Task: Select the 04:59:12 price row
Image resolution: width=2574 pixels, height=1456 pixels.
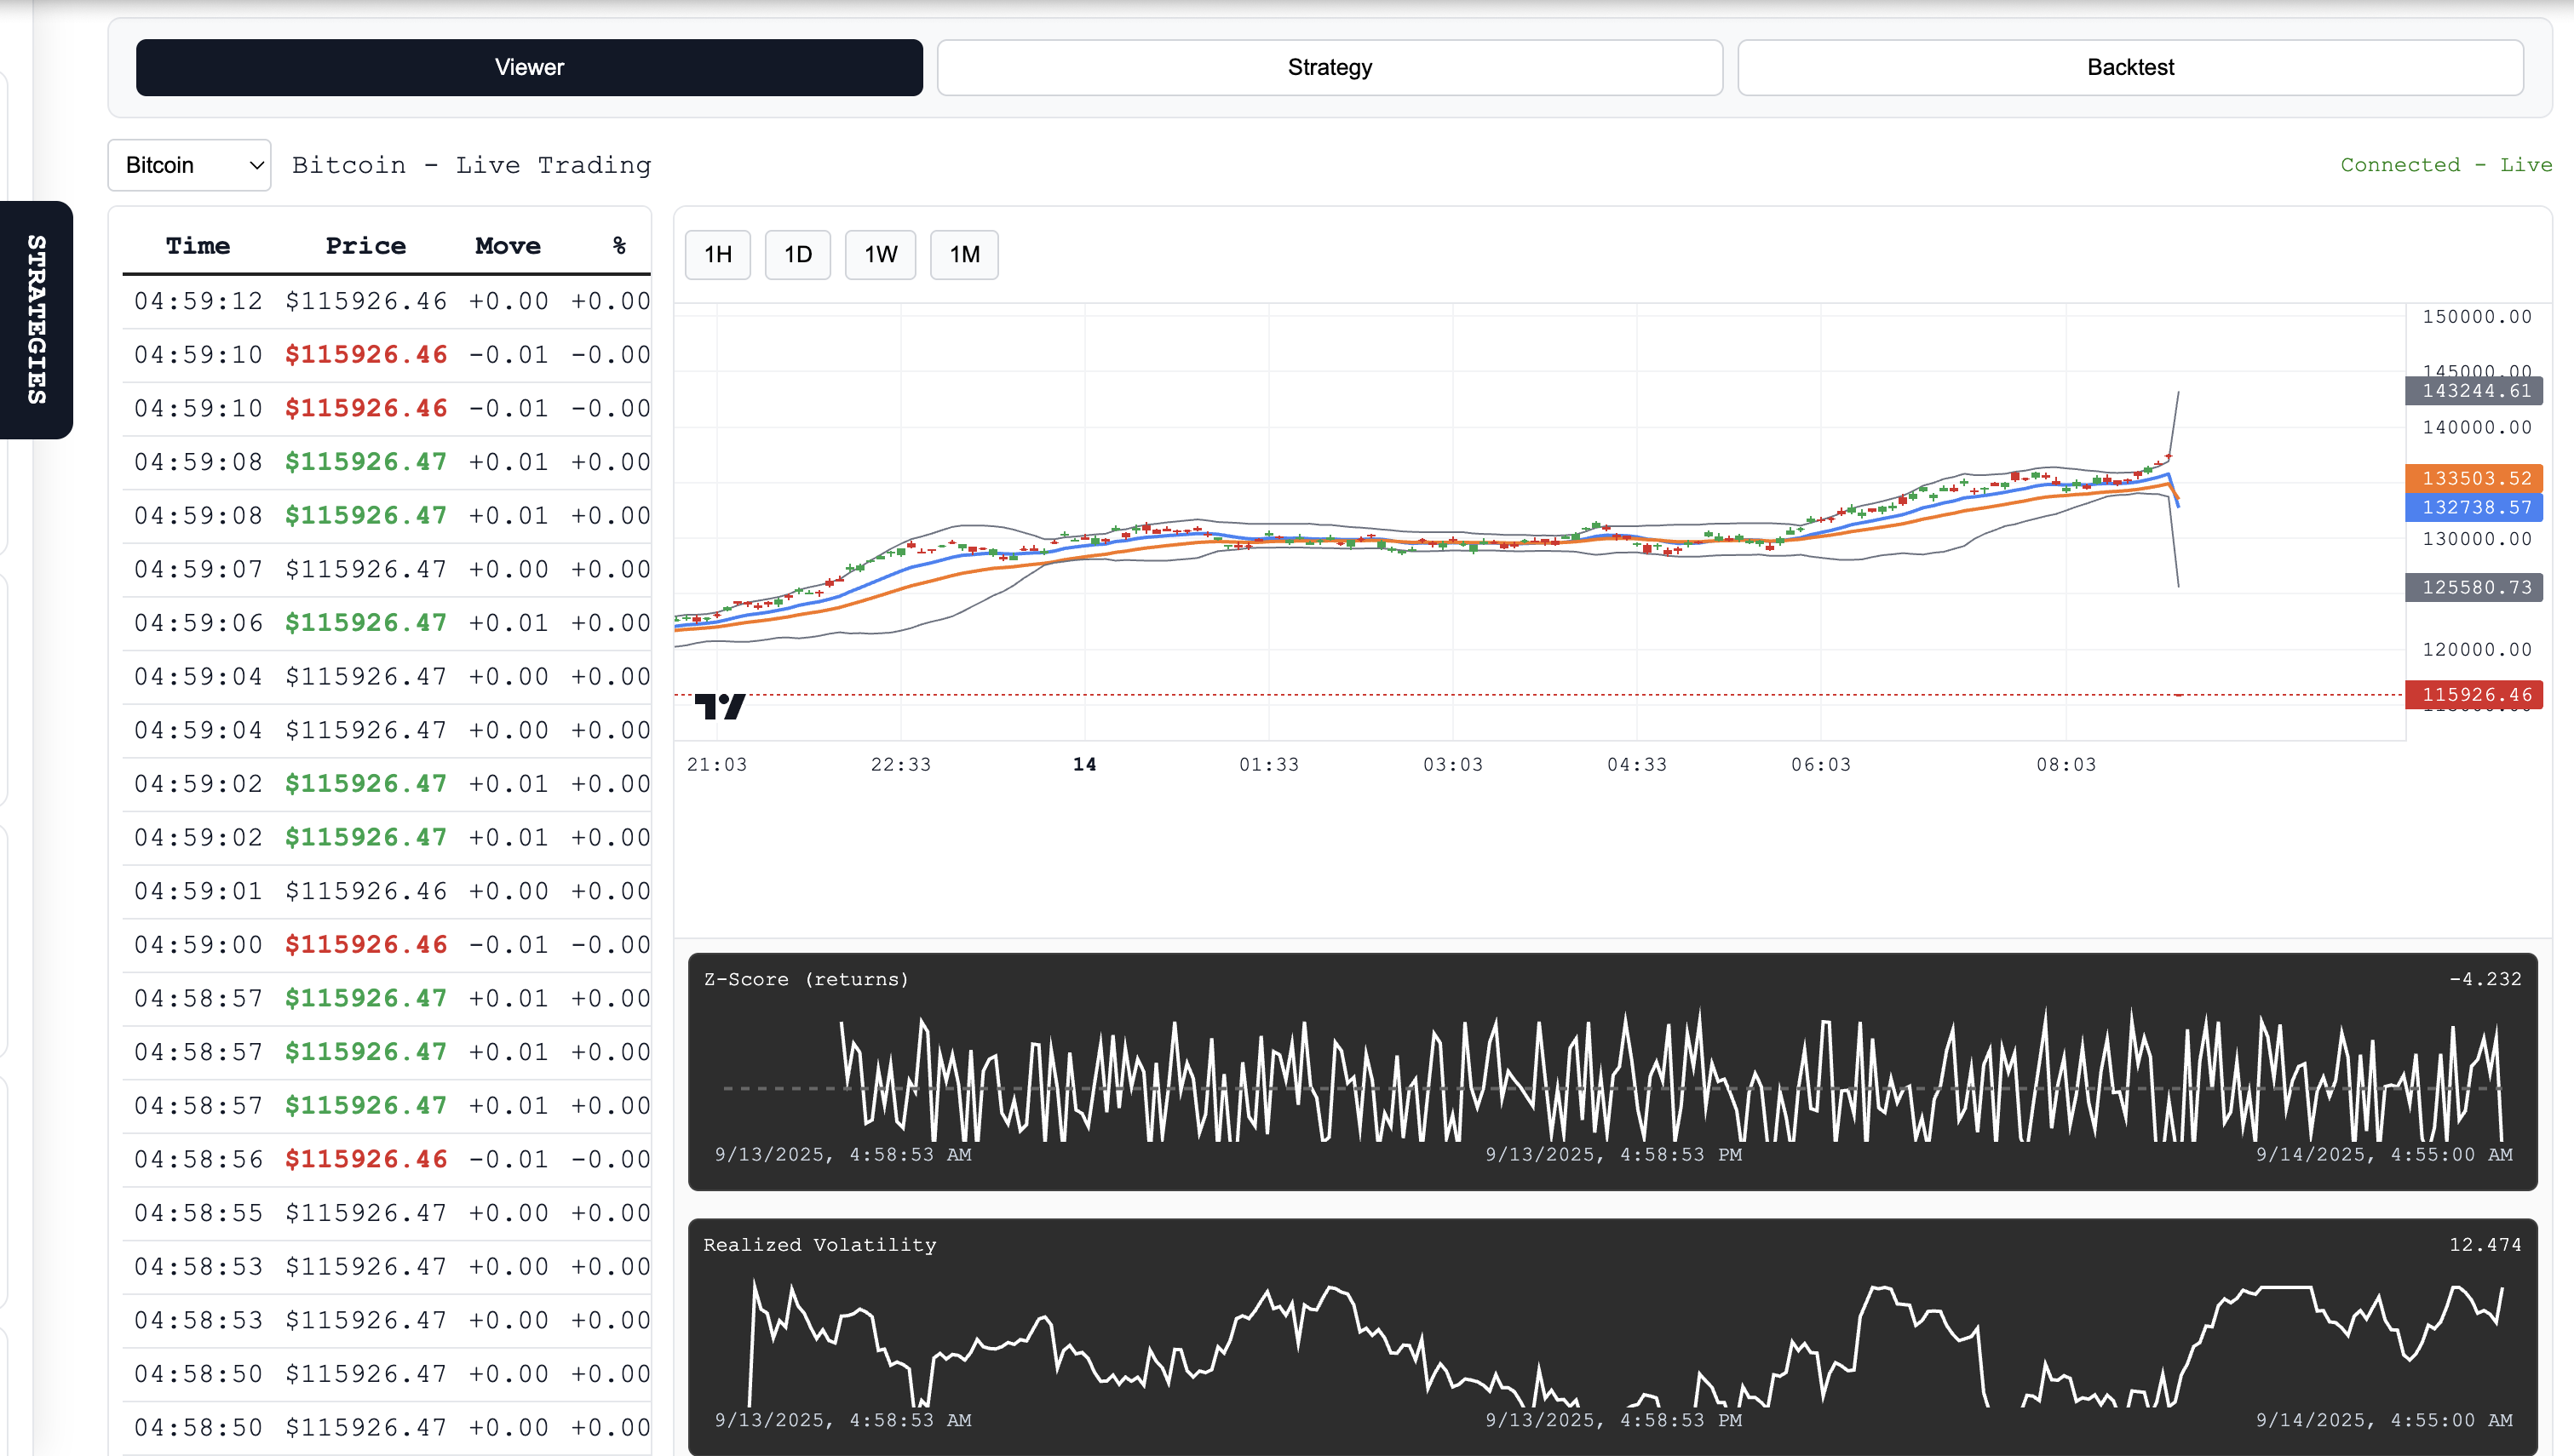Action: pos(386,301)
